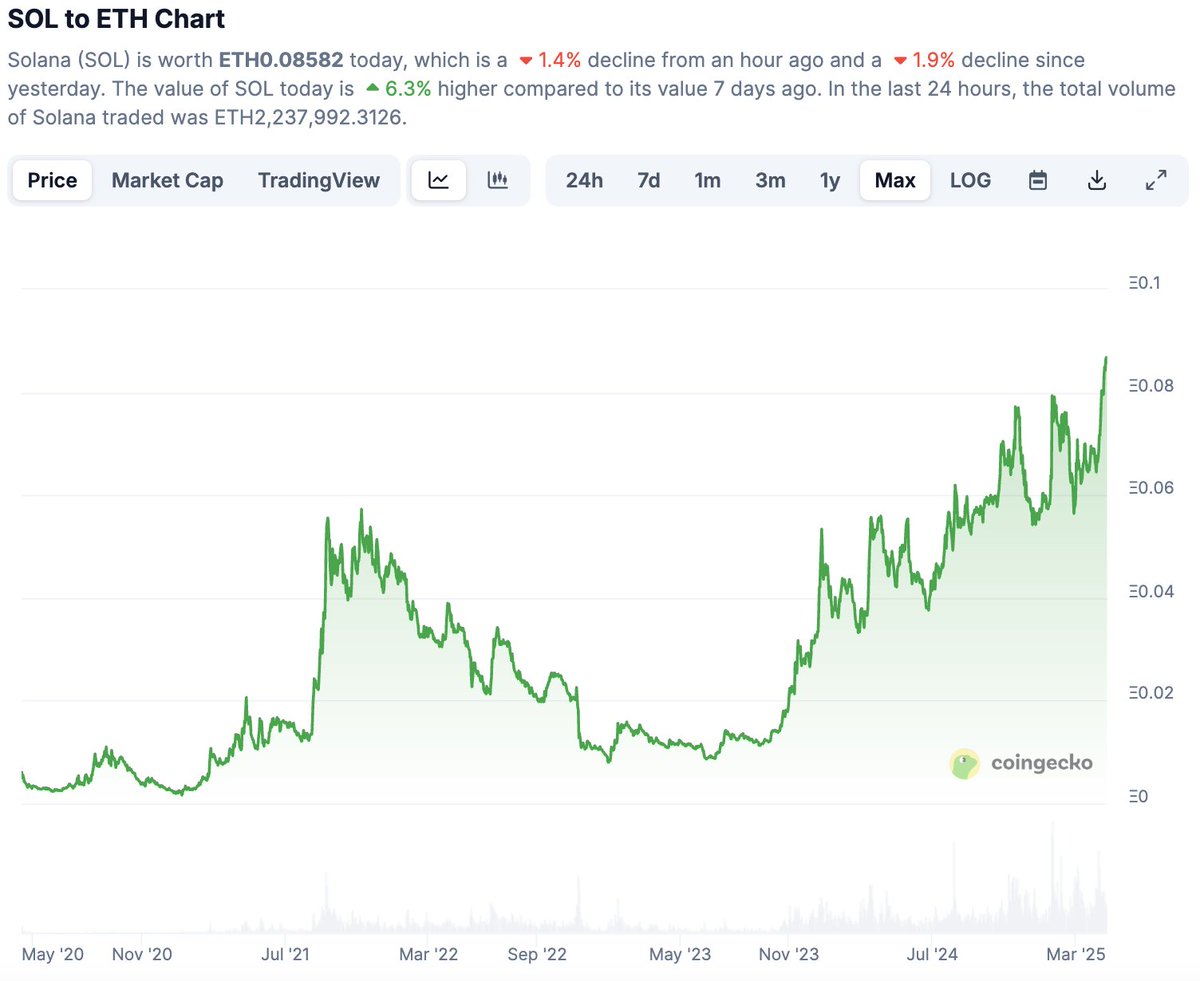Viewport: 1200px width, 981px height.
Task: Click the SOL to ETH Chart heading
Action: point(117,19)
